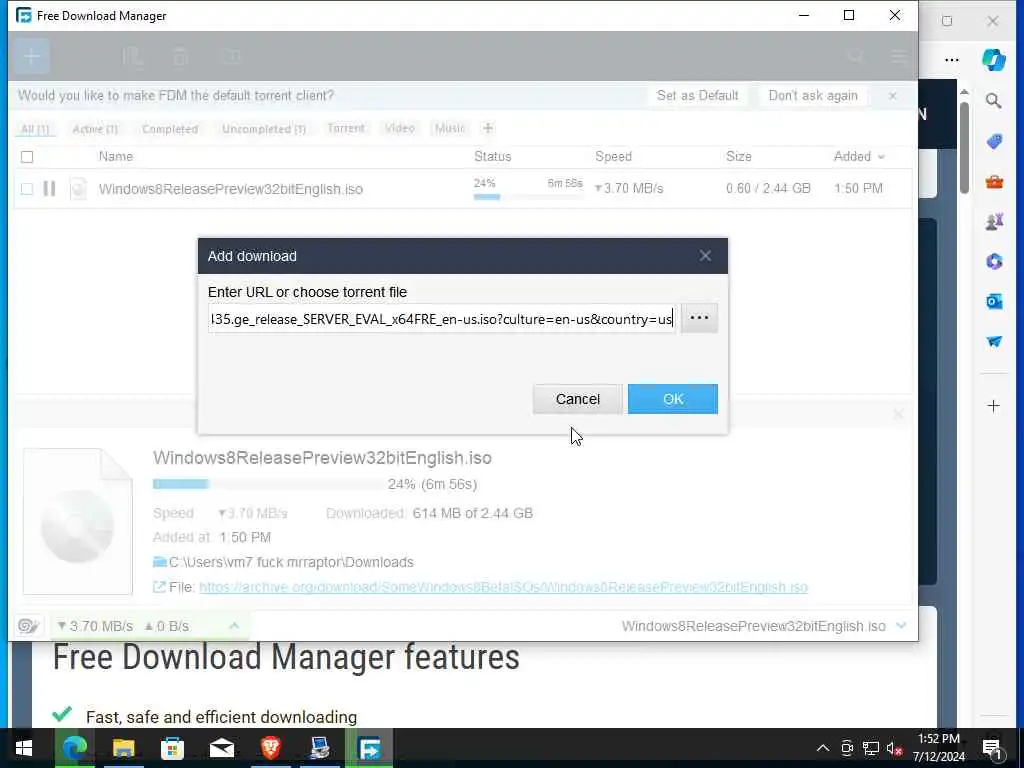Image resolution: width=1024 pixels, height=768 pixels.
Task: Click Don't ask again button
Action: (x=813, y=96)
